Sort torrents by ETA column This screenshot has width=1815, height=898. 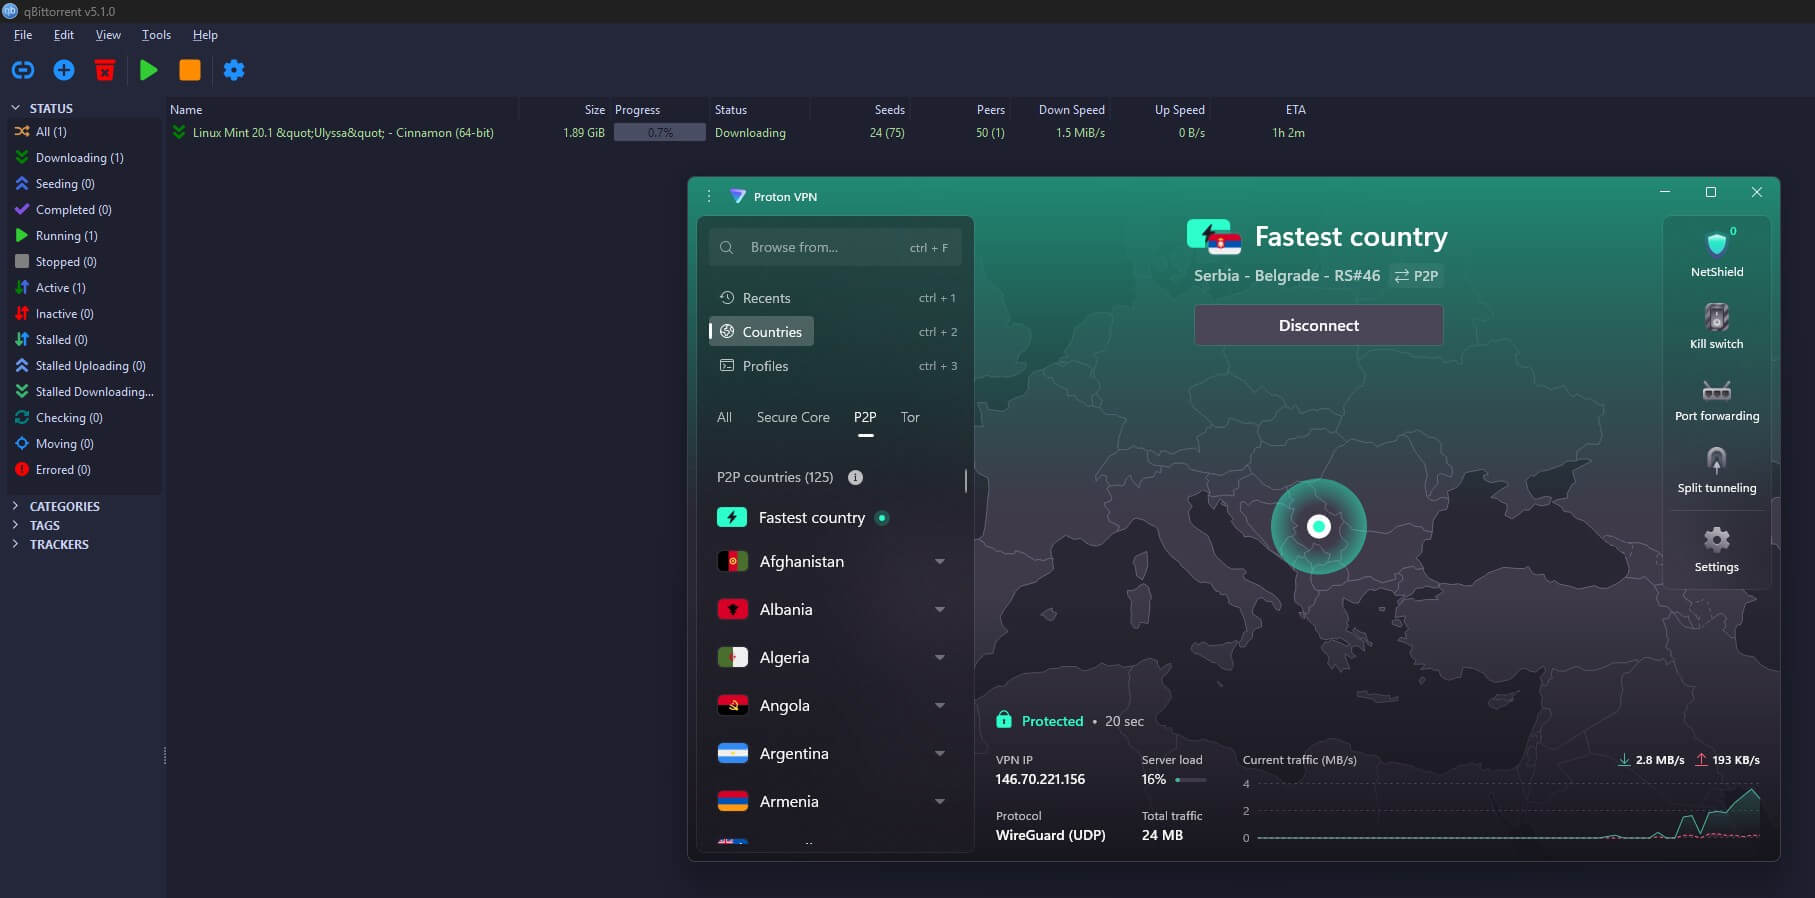coord(1295,110)
